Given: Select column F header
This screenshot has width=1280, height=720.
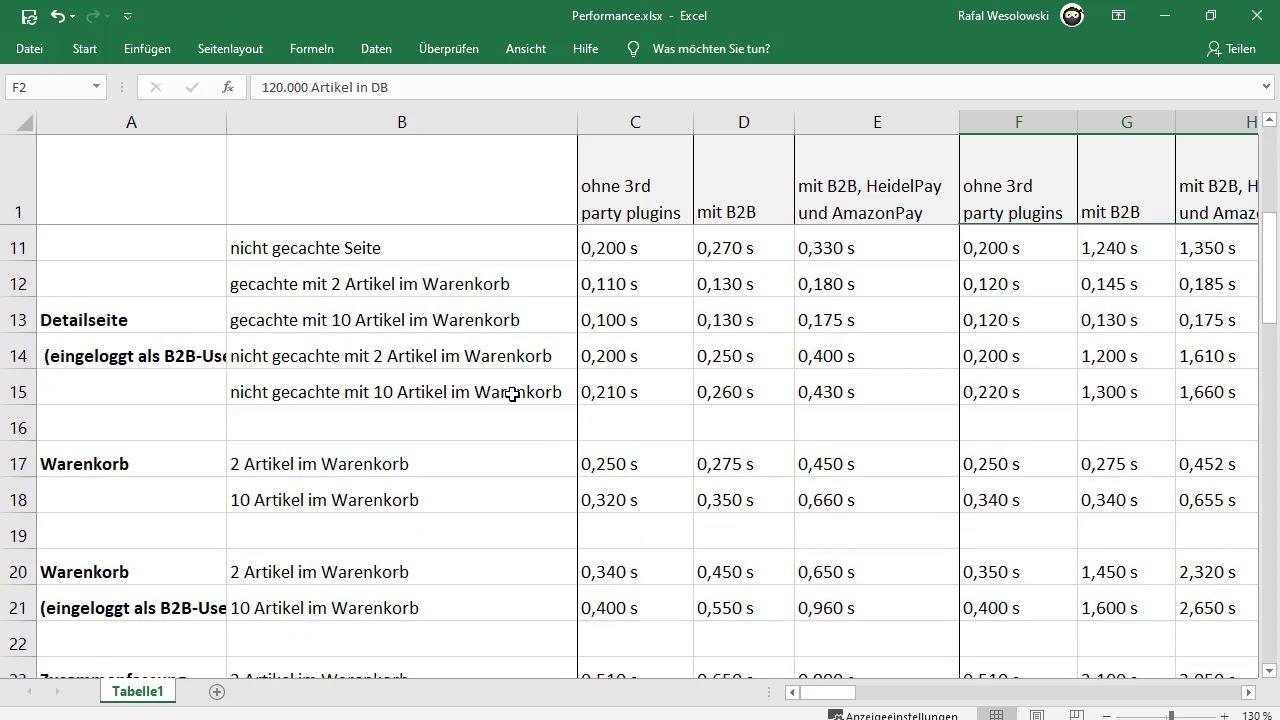Looking at the screenshot, I should tap(1018, 122).
